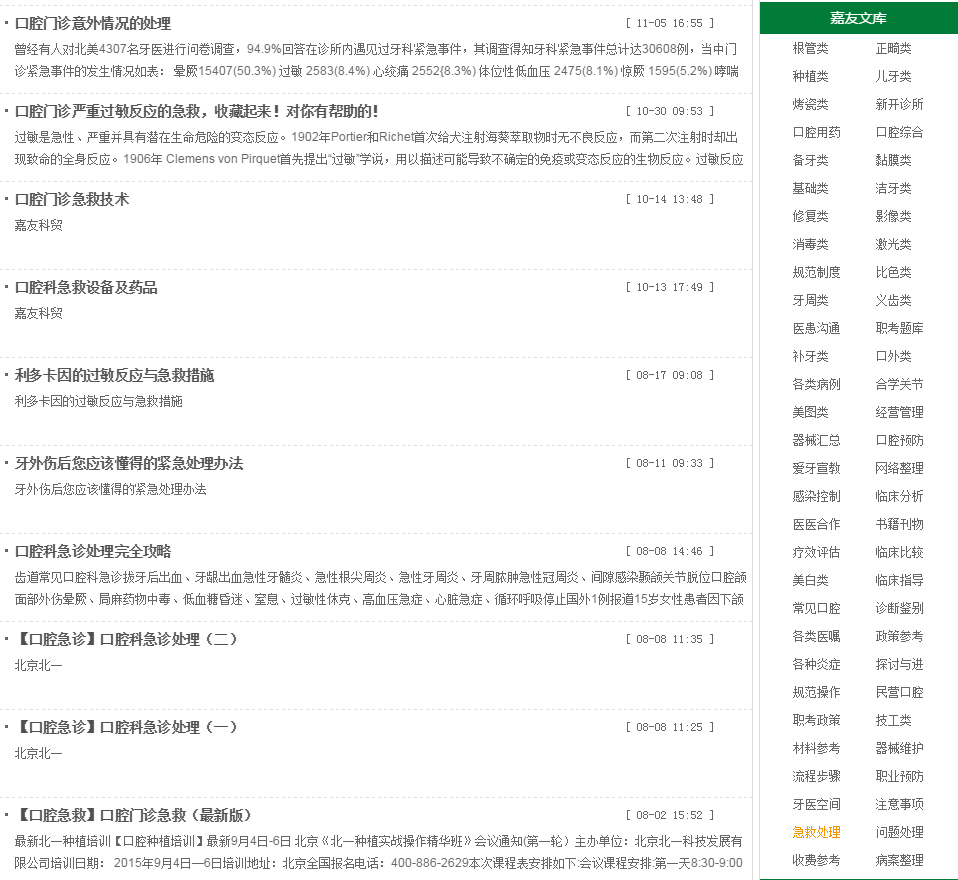This screenshot has width=958, height=880.
Task: Choose the 激光类 category
Action: point(893,244)
